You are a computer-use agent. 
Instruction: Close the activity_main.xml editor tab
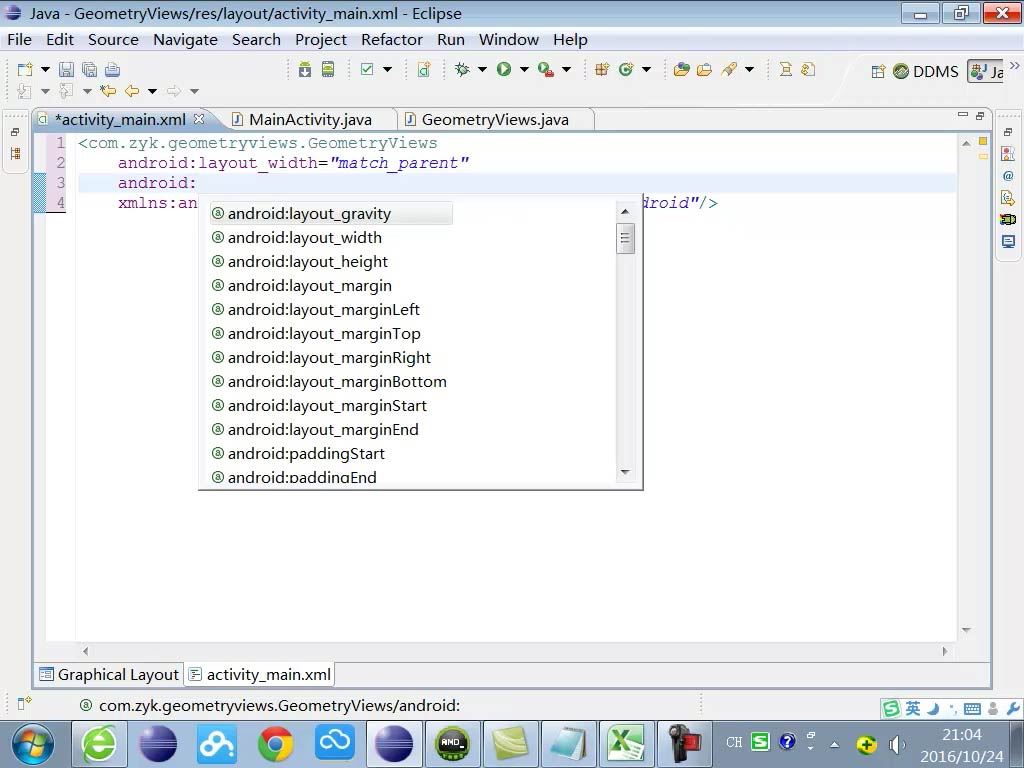click(199, 119)
